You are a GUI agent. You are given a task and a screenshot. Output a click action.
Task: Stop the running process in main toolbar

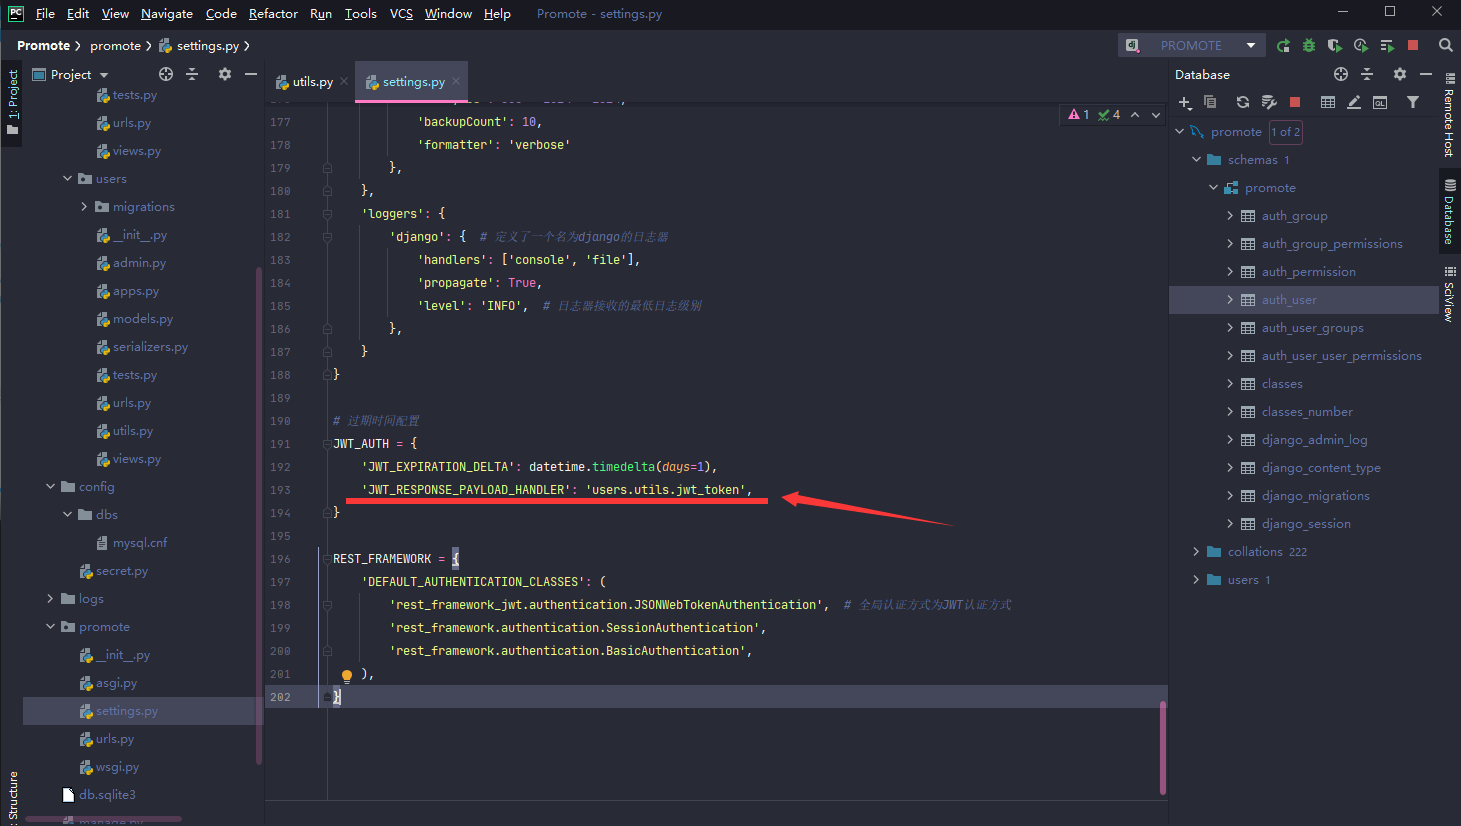click(1413, 45)
